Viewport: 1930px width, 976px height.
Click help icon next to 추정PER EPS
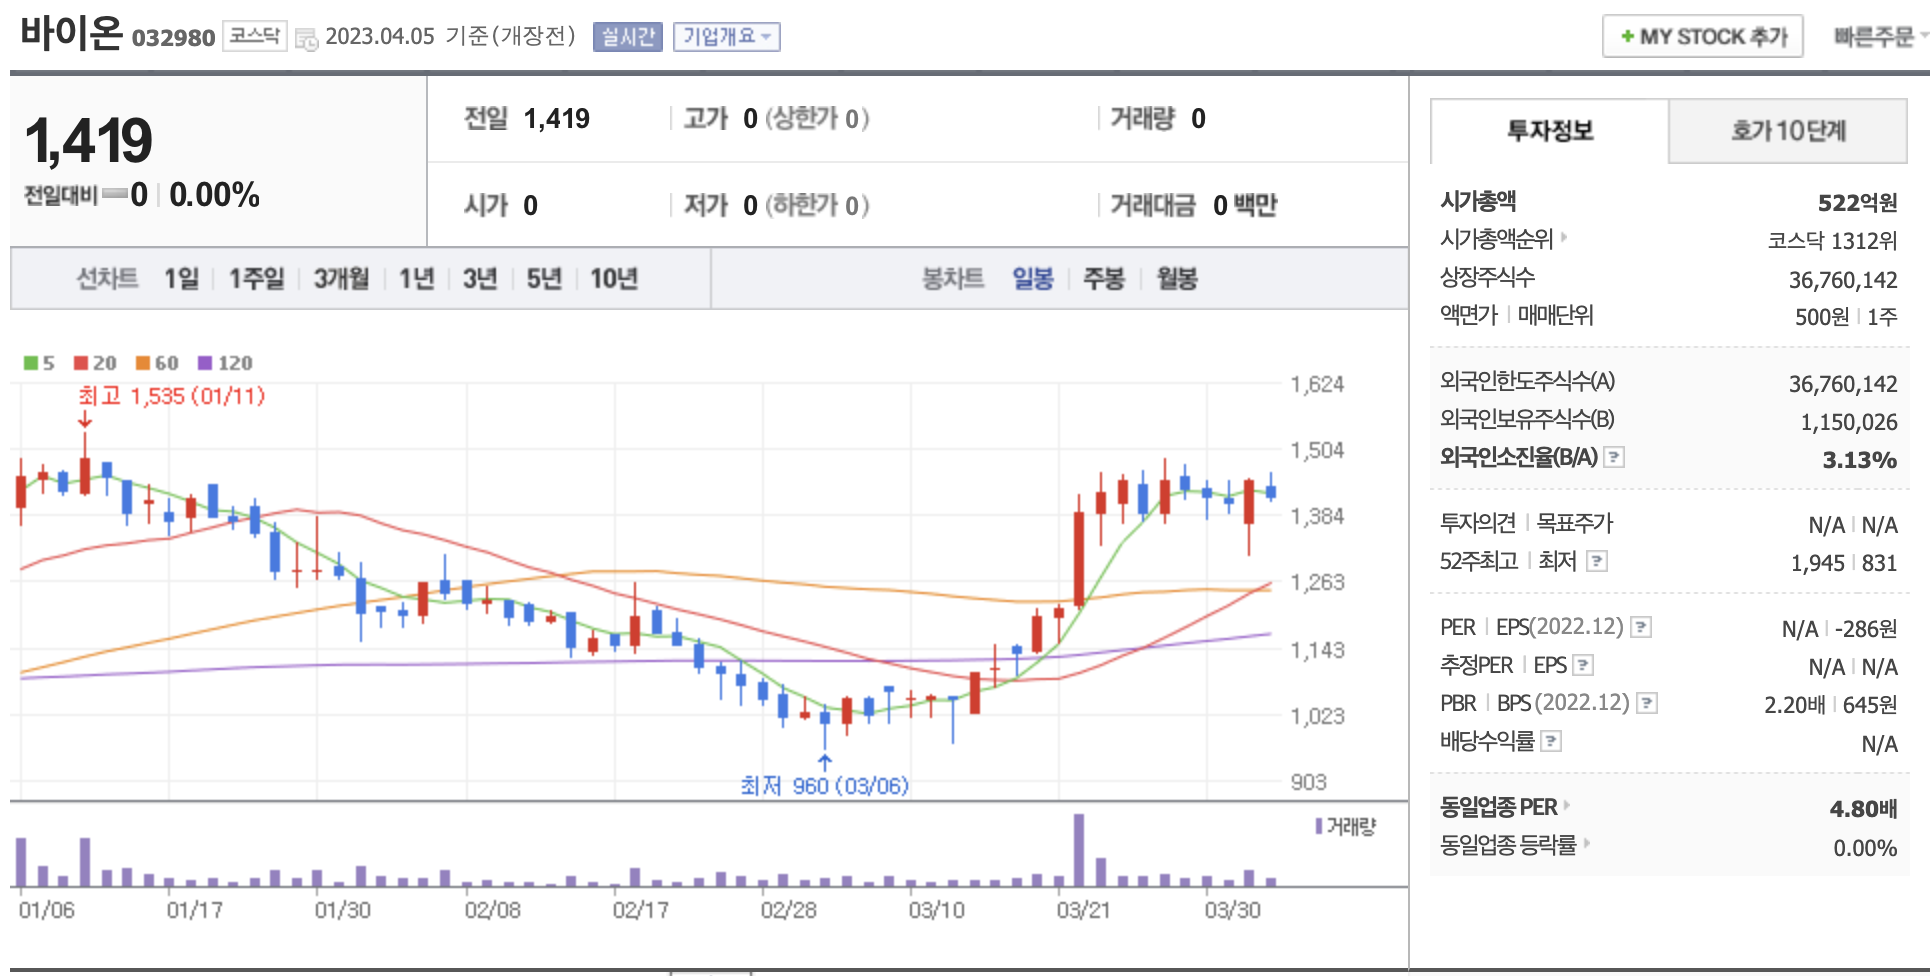click(x=1583, y=665)
